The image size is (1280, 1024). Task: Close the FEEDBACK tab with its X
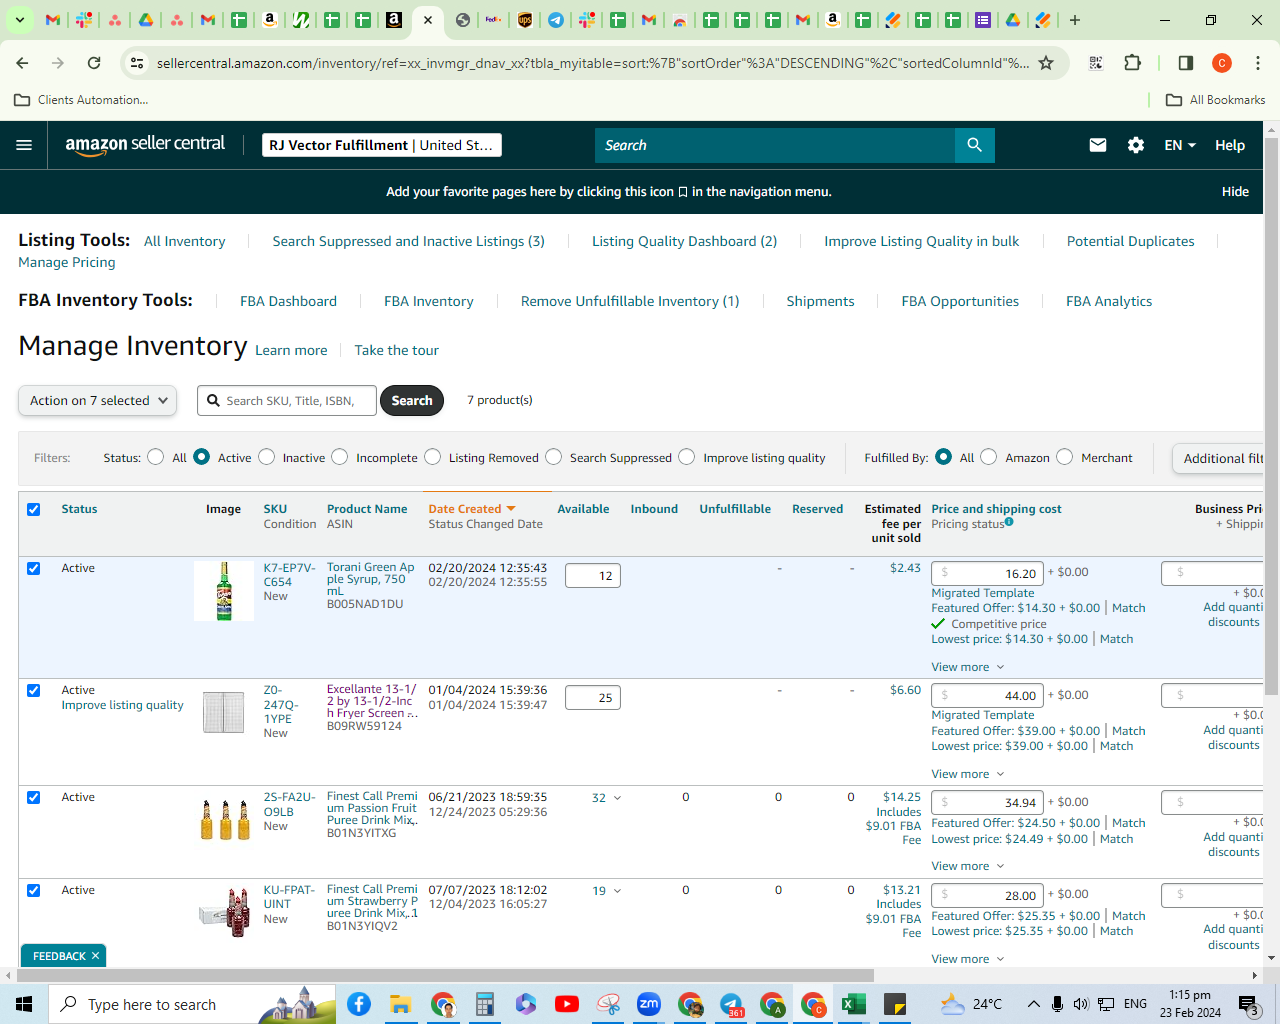96,956
